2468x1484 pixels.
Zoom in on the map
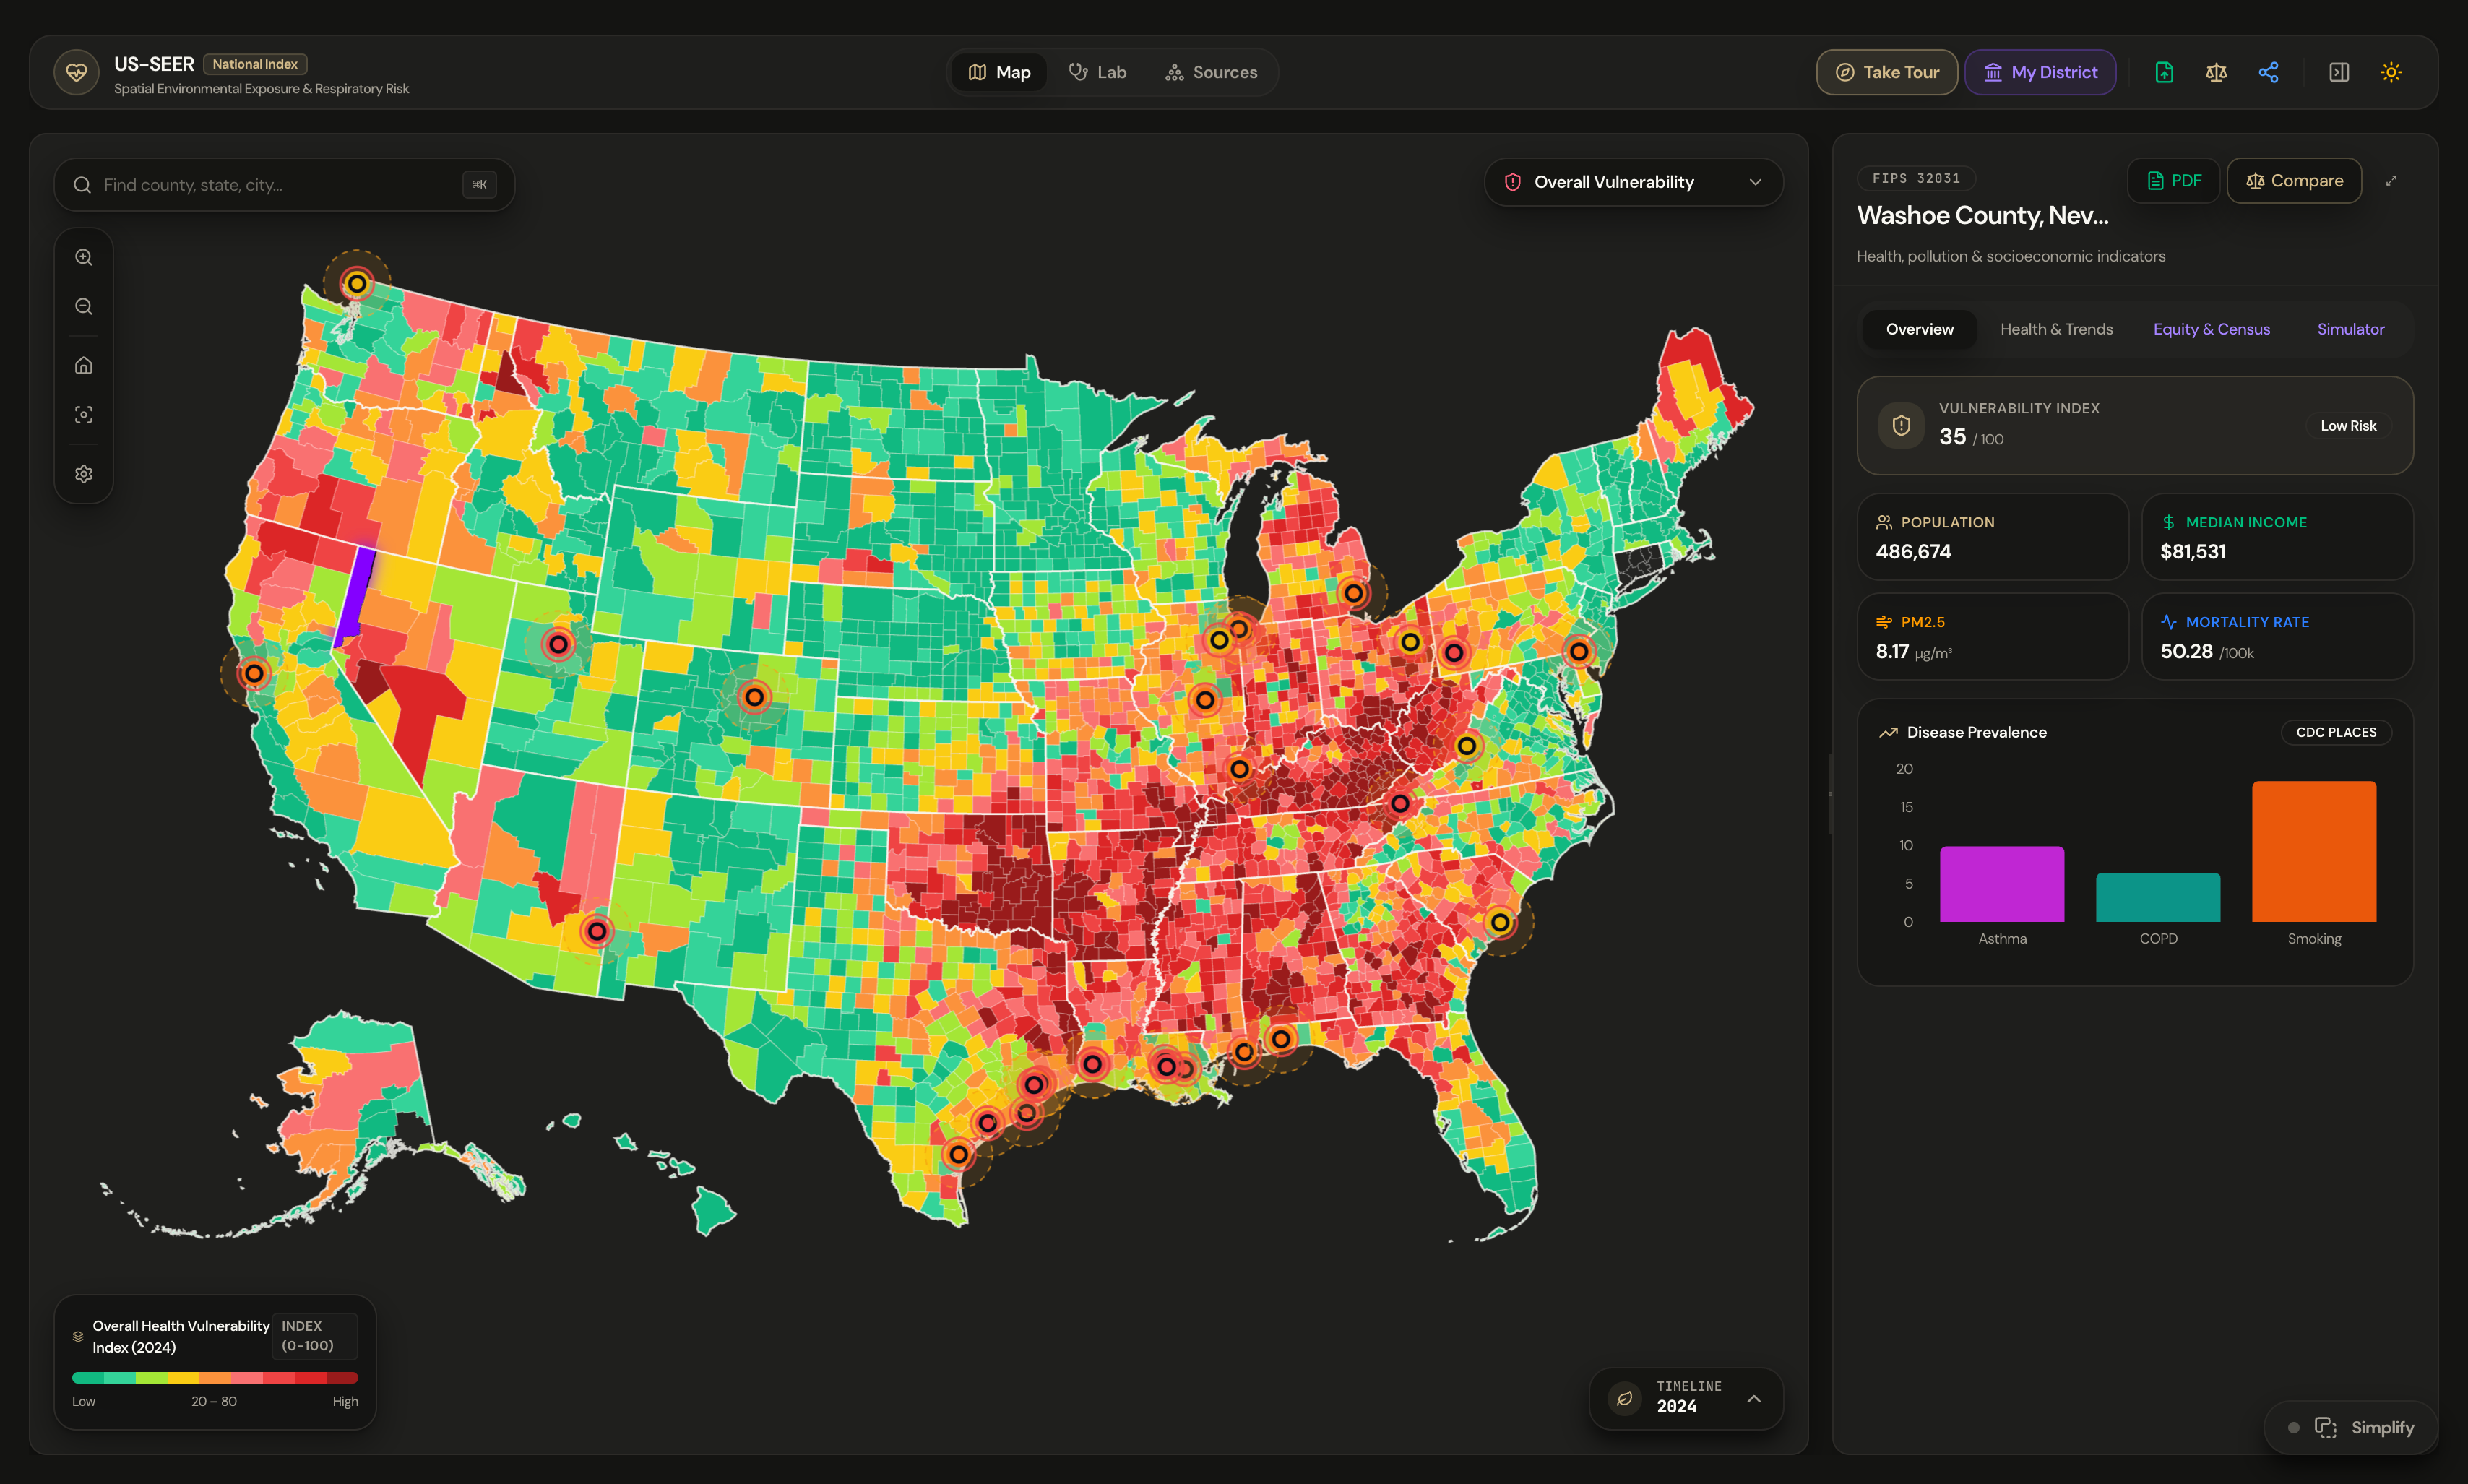click(84, 257)
